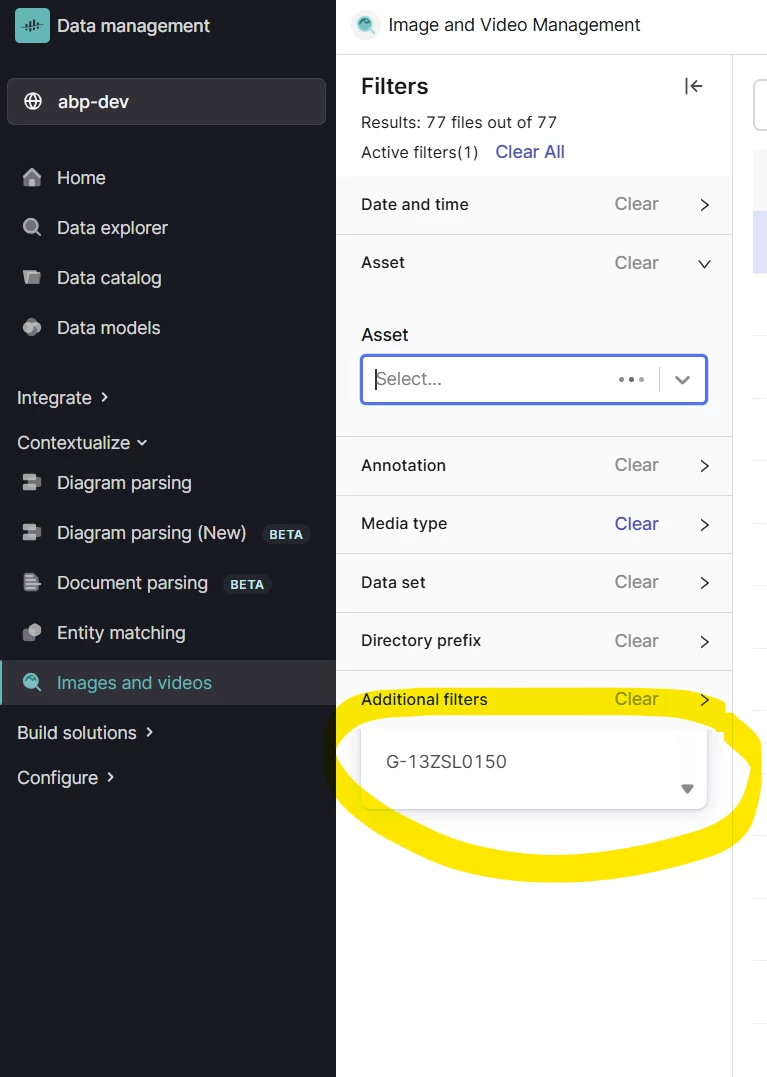This screenshot has height=1077, width=767.
Task: Open the Asset select dropdown arrow
Action: click(x=683, y=380)
